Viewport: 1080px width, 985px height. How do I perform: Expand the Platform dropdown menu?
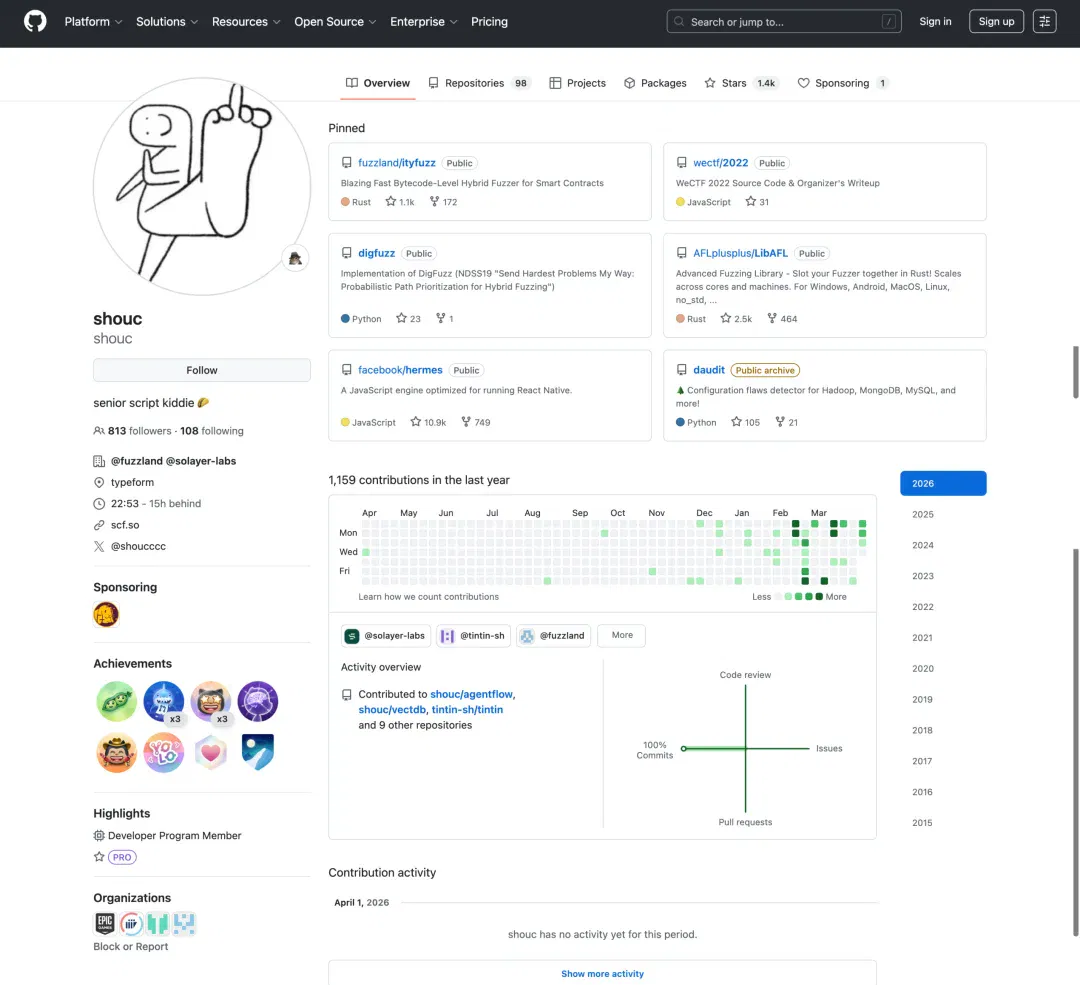94,22
